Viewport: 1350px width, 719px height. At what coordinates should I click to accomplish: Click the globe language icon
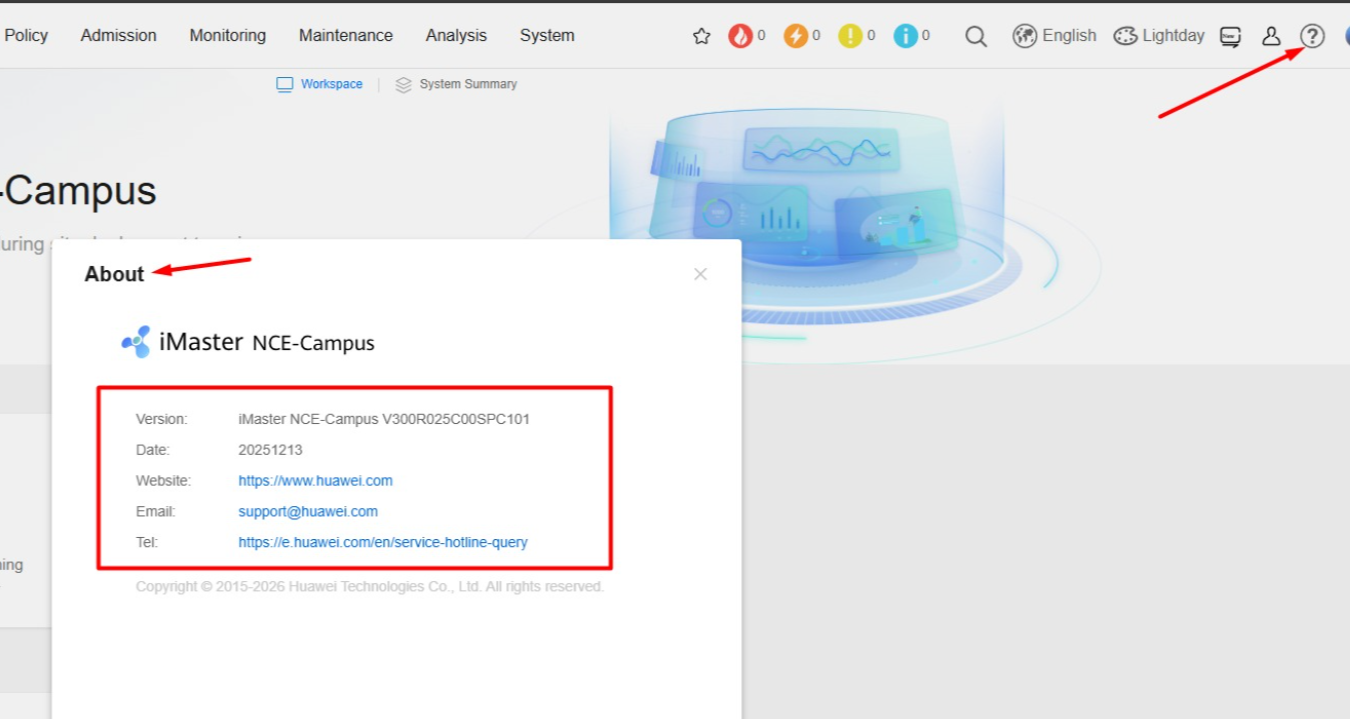tap(1024, 36)
